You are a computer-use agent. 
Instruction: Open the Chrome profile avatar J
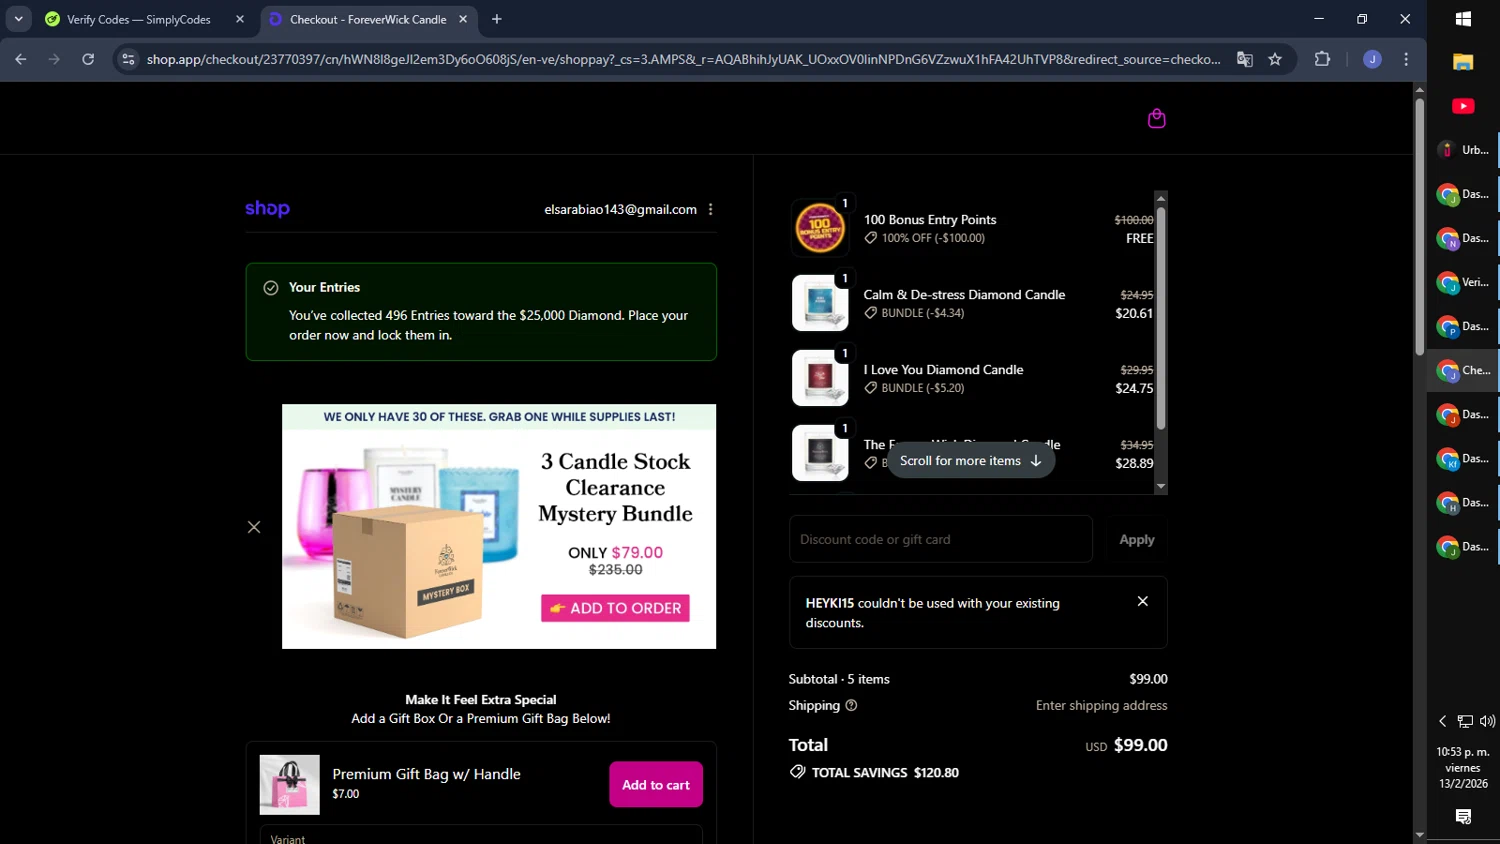[1372, 59]
